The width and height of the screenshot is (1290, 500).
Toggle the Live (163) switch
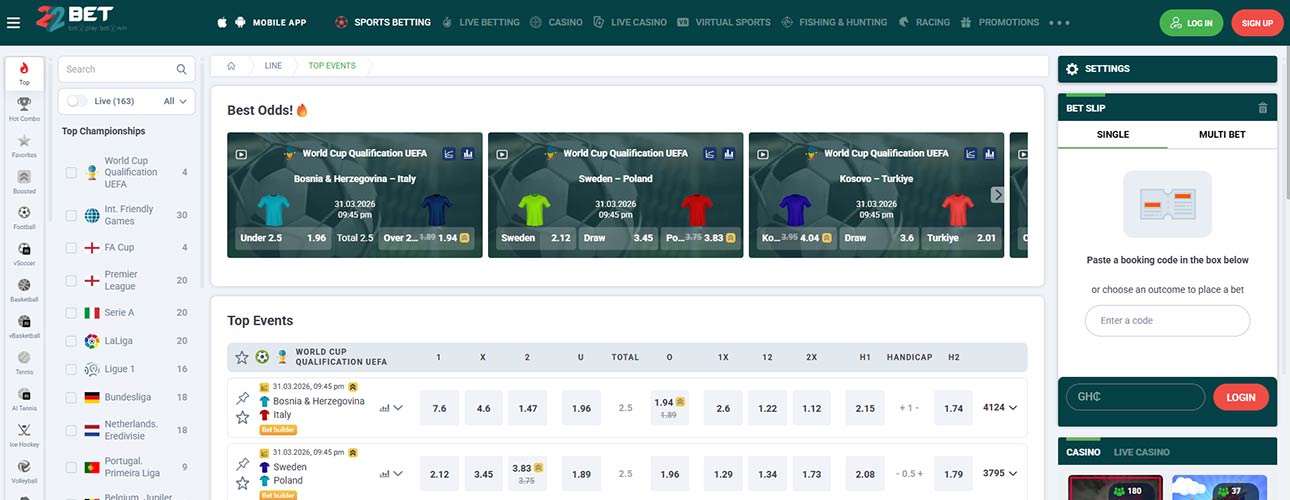click(77, 101)
